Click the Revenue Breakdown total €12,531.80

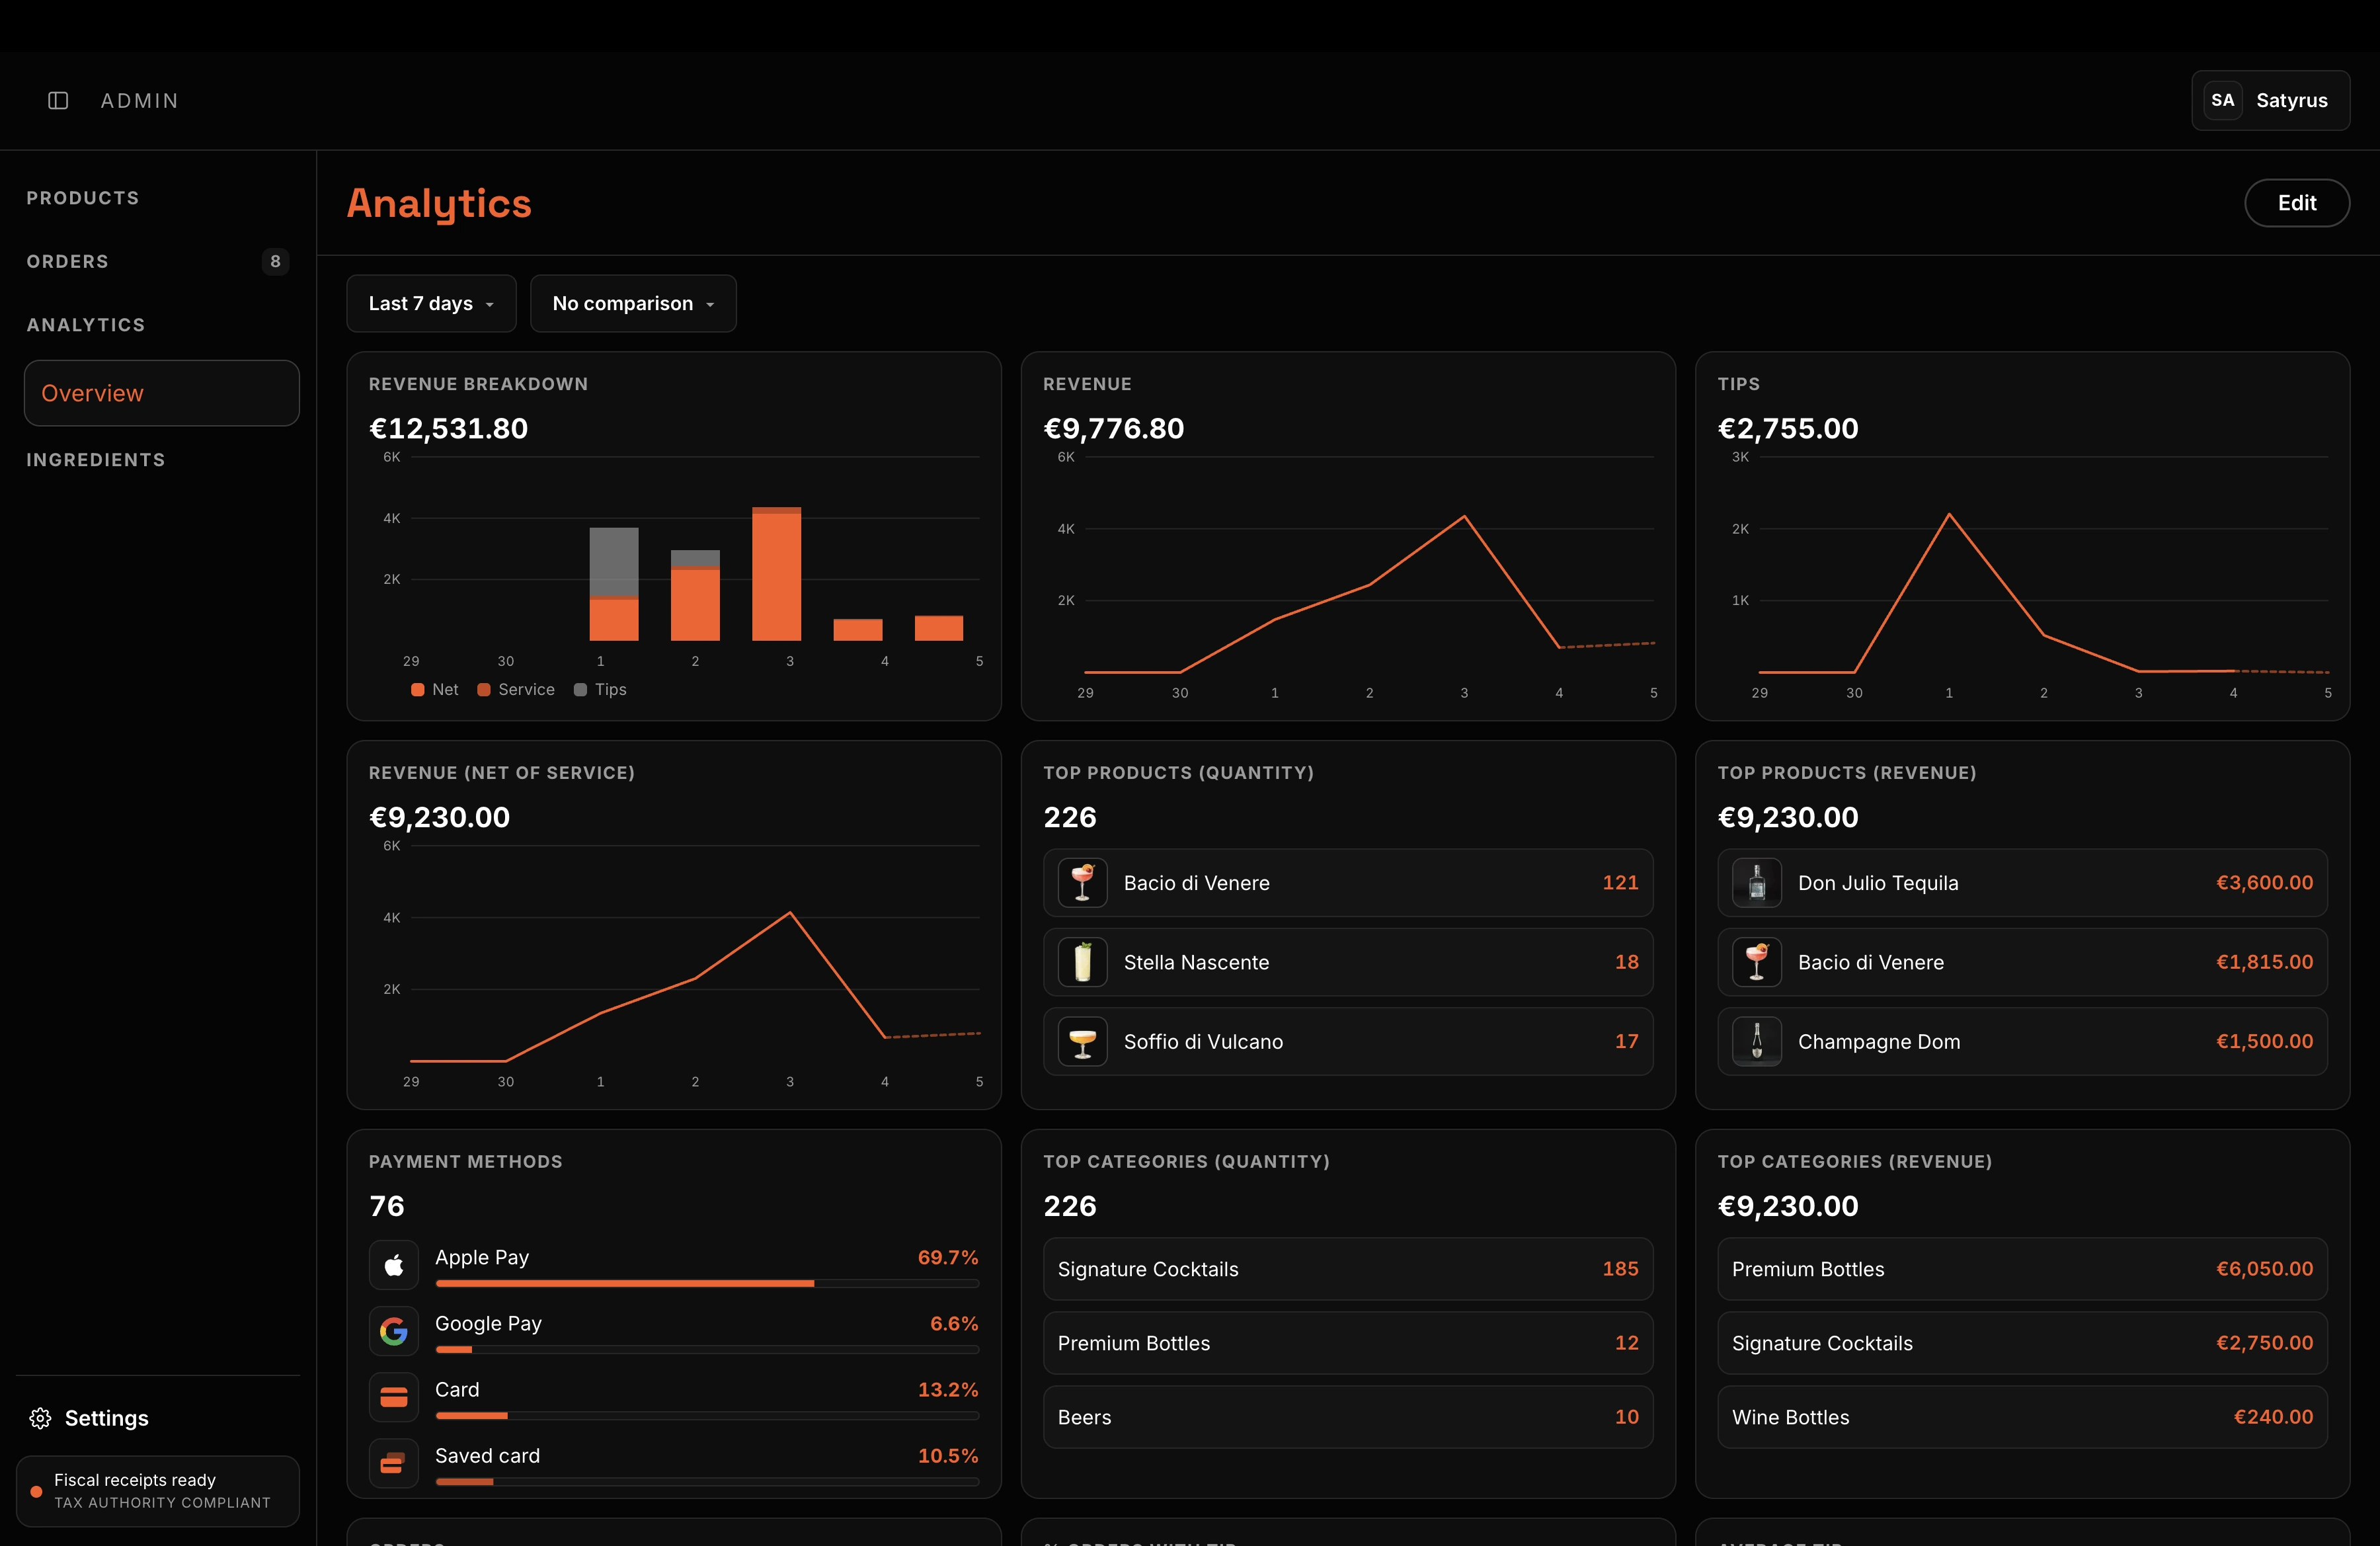[x=448, y=428]
